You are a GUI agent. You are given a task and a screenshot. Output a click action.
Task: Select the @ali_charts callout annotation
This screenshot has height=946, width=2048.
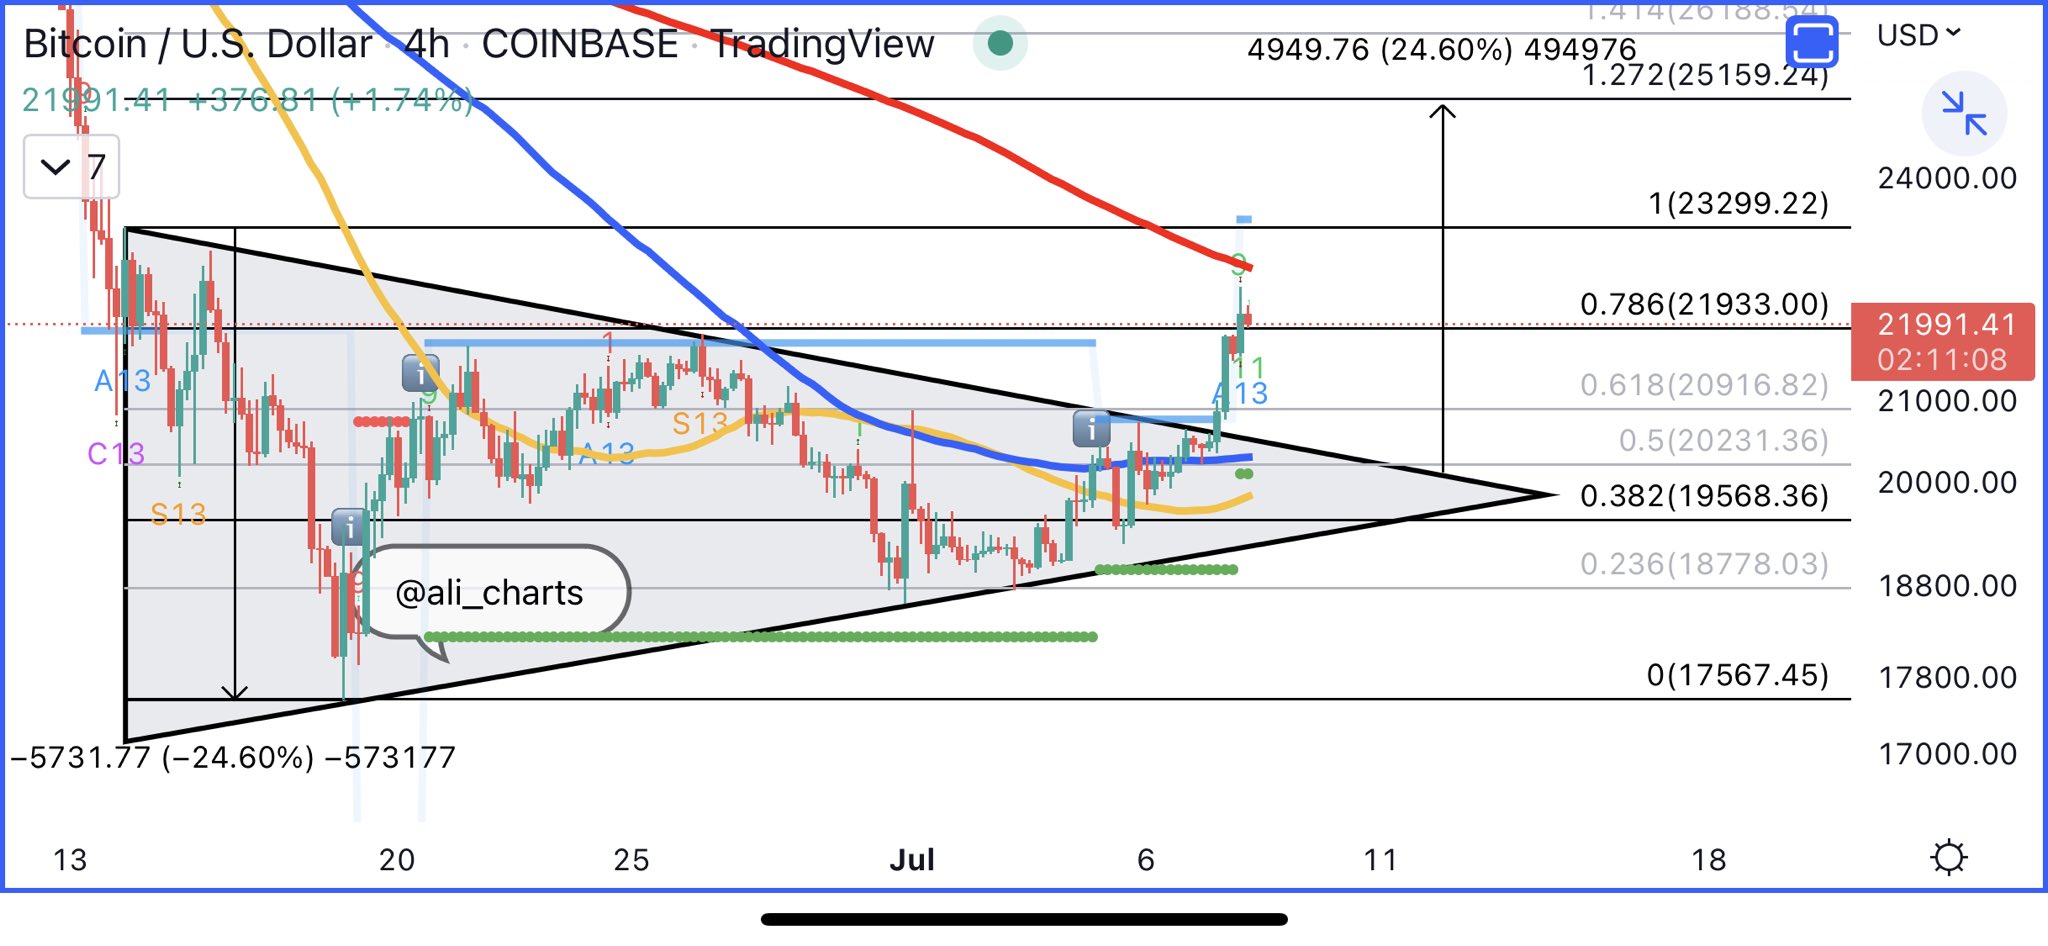pos(490,593)
